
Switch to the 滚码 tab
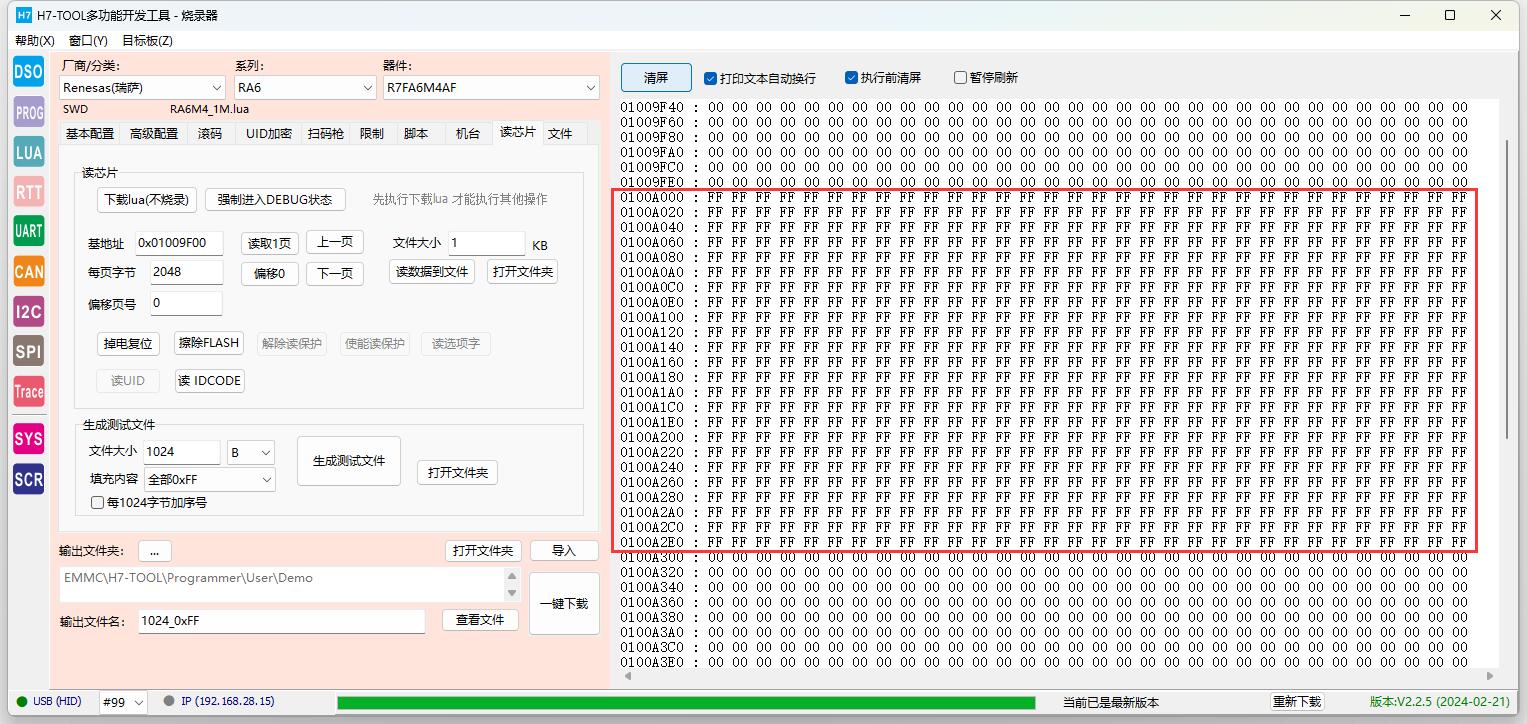210,133
